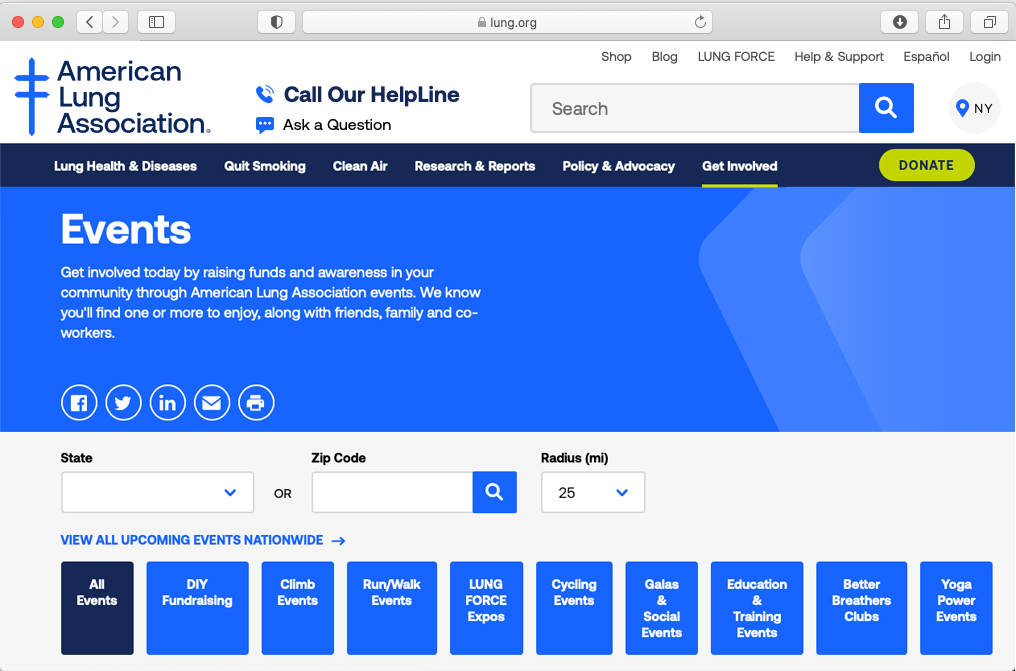Select Better Breathers Clubs tile

point(861,608)
